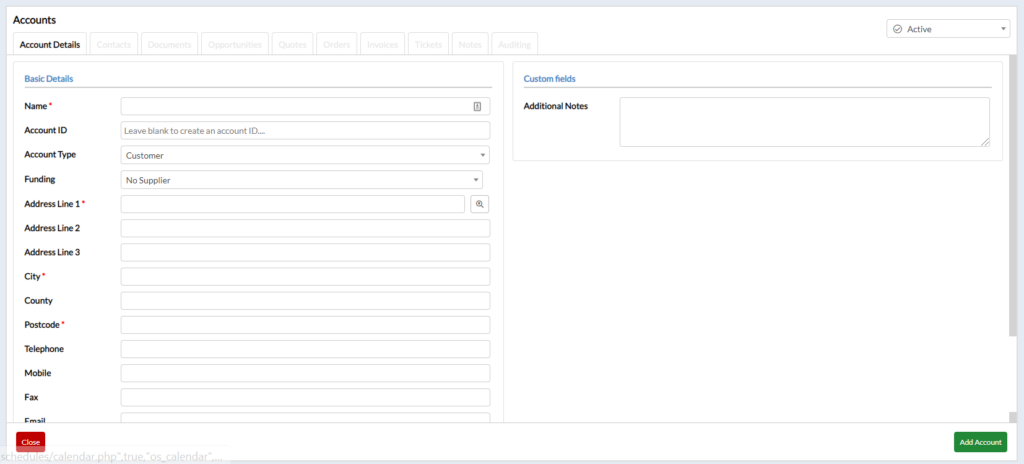
Task: Switch to the Auditing tab
Action: (515, 45)
